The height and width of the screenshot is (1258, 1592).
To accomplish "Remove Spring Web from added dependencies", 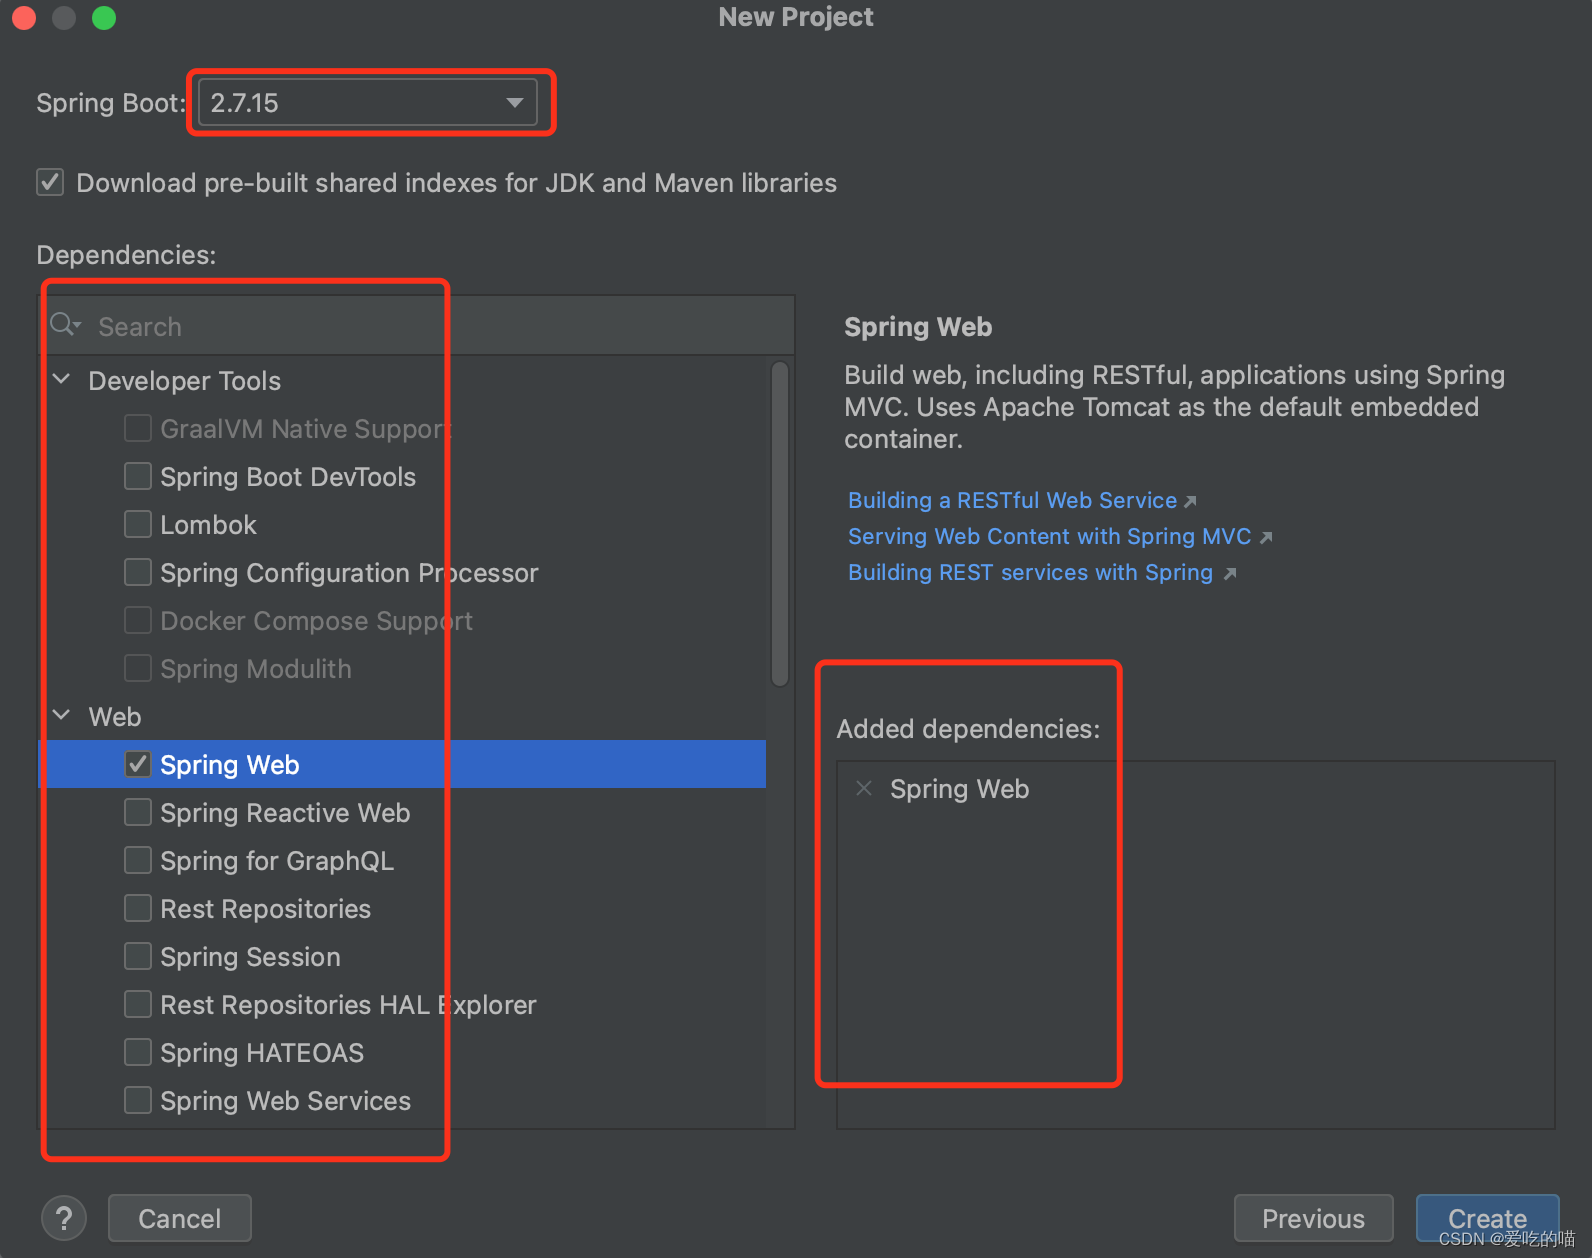I will [x=863, y=789].
